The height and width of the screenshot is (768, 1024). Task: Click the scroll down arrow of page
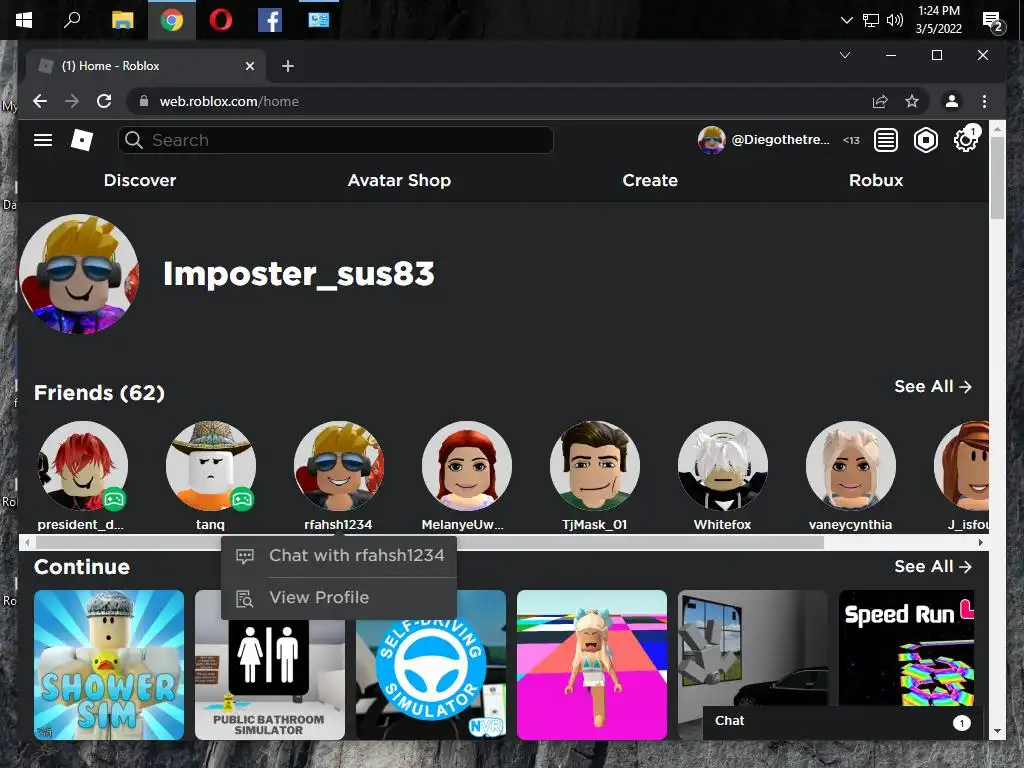point(997,731)
